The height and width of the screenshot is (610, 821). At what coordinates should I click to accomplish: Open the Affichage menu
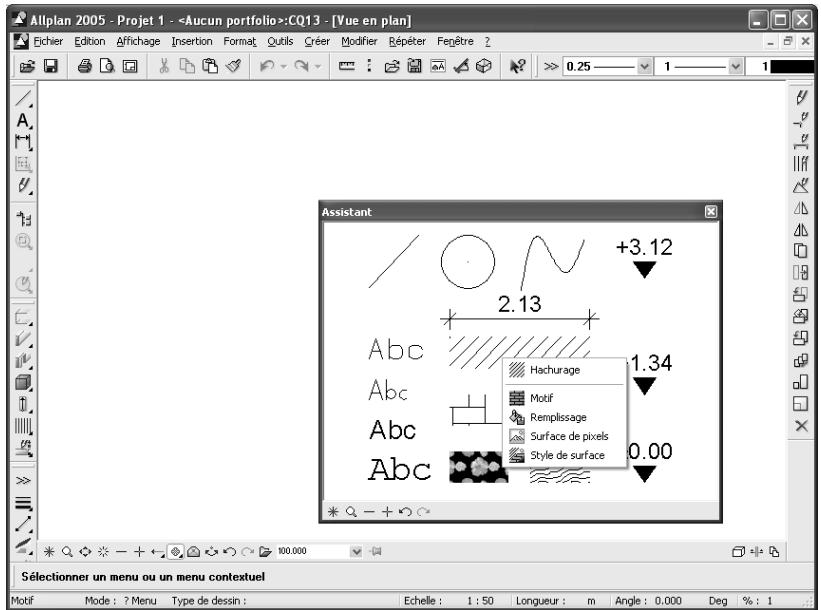pyautogui.click(x=138, y=41)
